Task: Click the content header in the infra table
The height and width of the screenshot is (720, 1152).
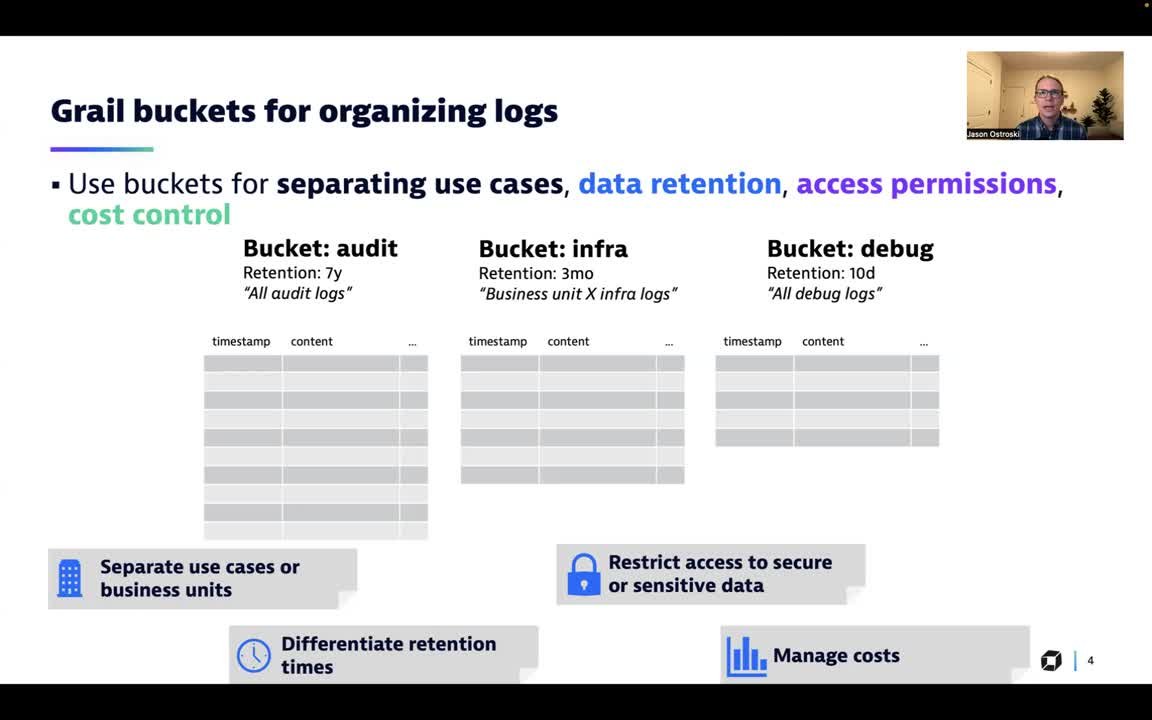Action: [x=568, y=342]
